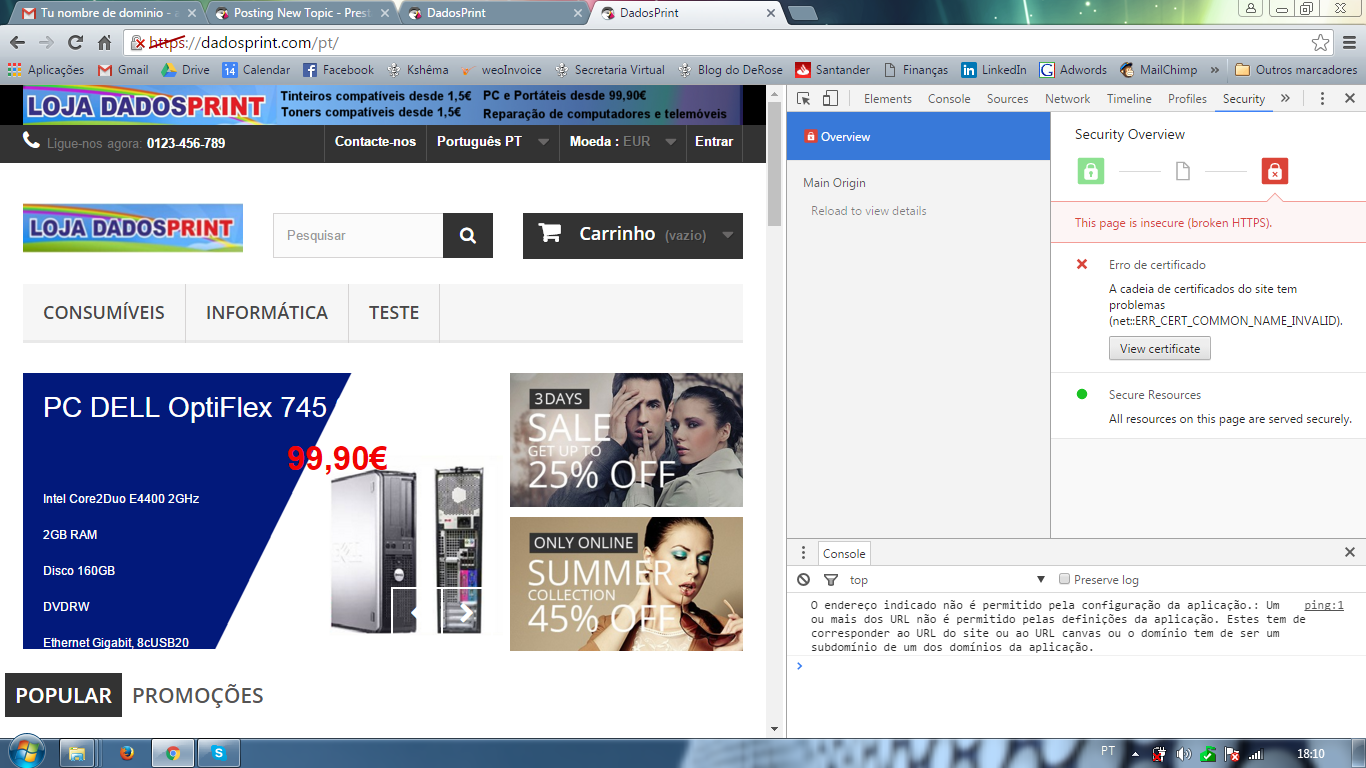The width and height of the screenshot is (1366, 768).
Task: Open the MailChimp bookmark
Action: [1158, 70]
